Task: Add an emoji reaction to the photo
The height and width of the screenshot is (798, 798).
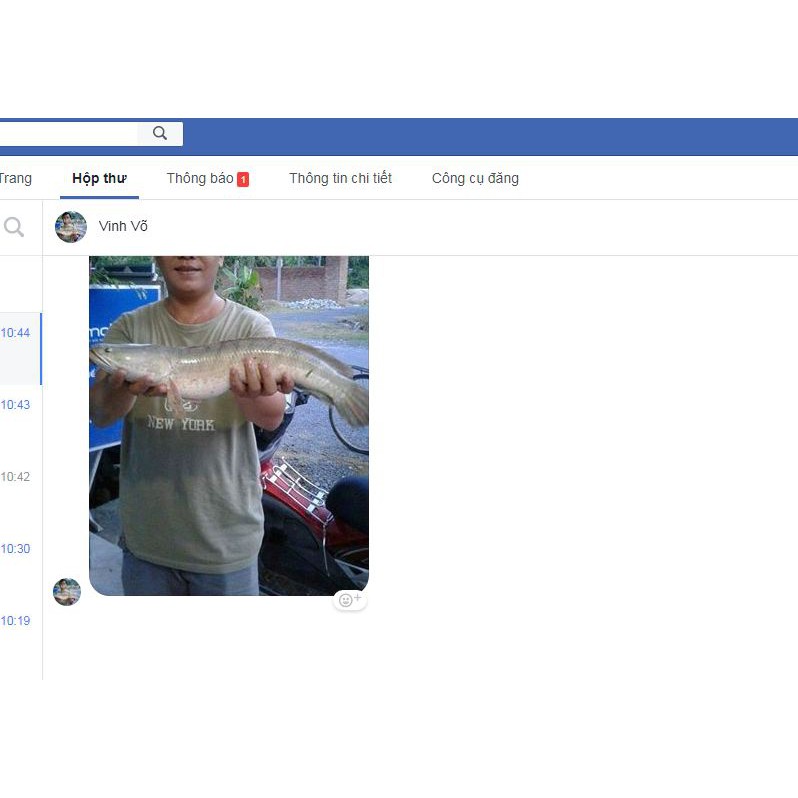Action: click(350, 600)
